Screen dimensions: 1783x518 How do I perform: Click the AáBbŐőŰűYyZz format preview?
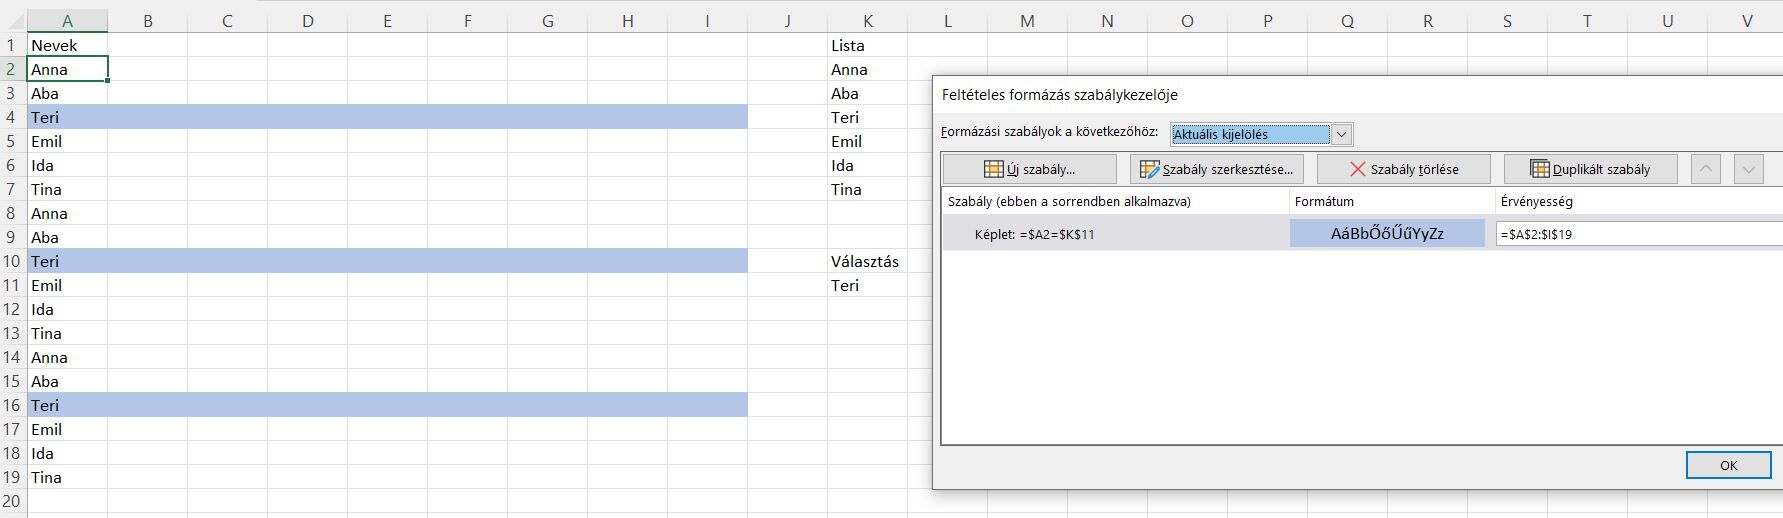[1387, 234]
